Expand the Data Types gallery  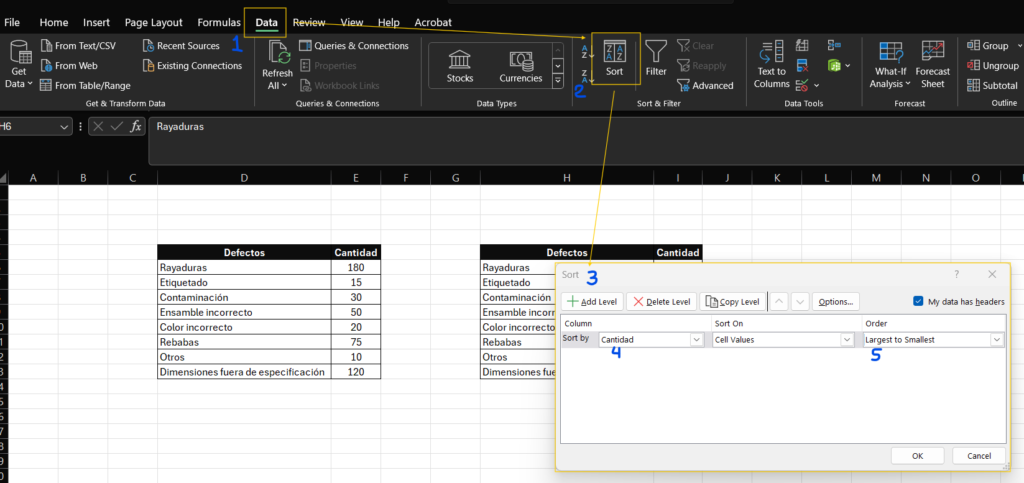(558, 81)
